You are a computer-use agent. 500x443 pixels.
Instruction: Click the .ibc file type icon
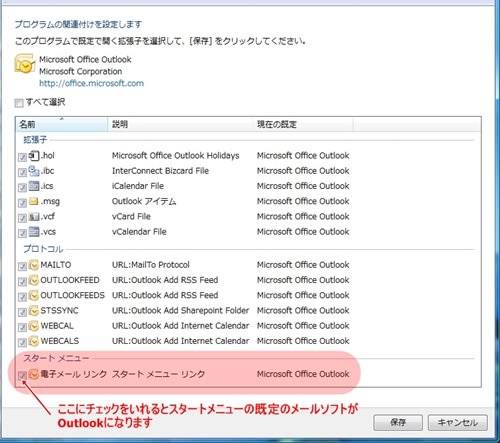(34, 171)
